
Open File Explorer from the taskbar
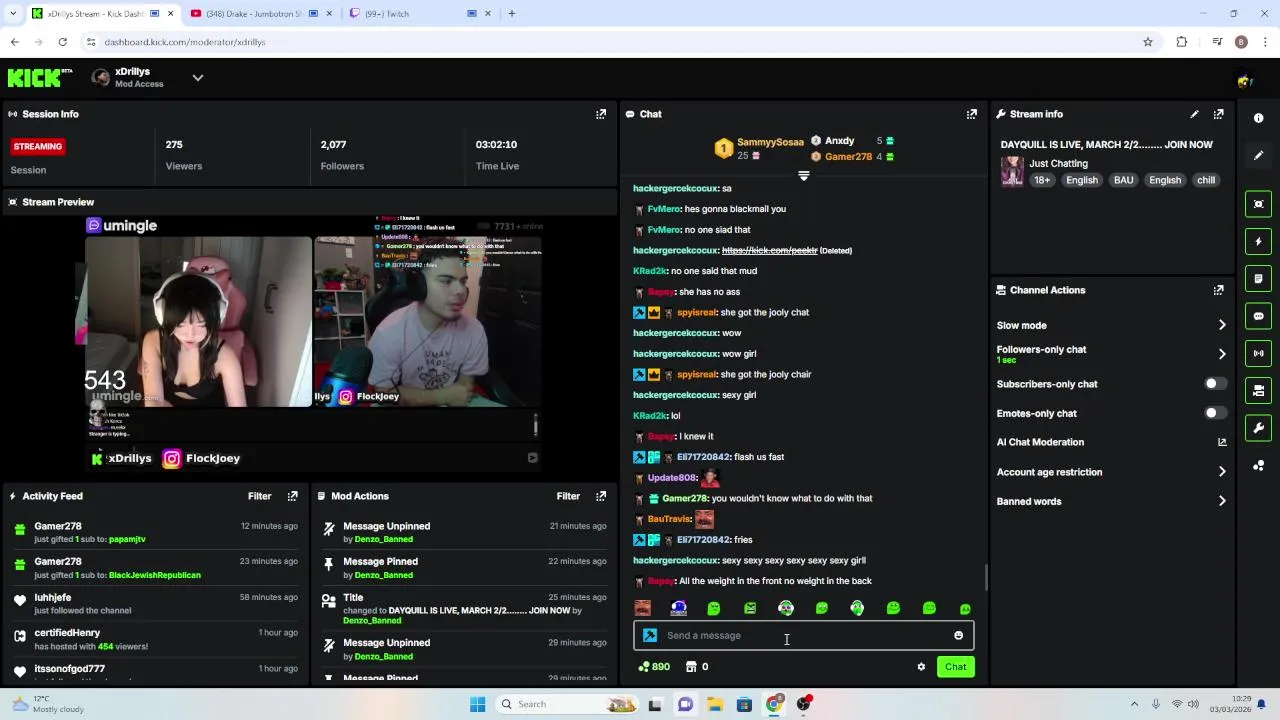tap(715, 704)
